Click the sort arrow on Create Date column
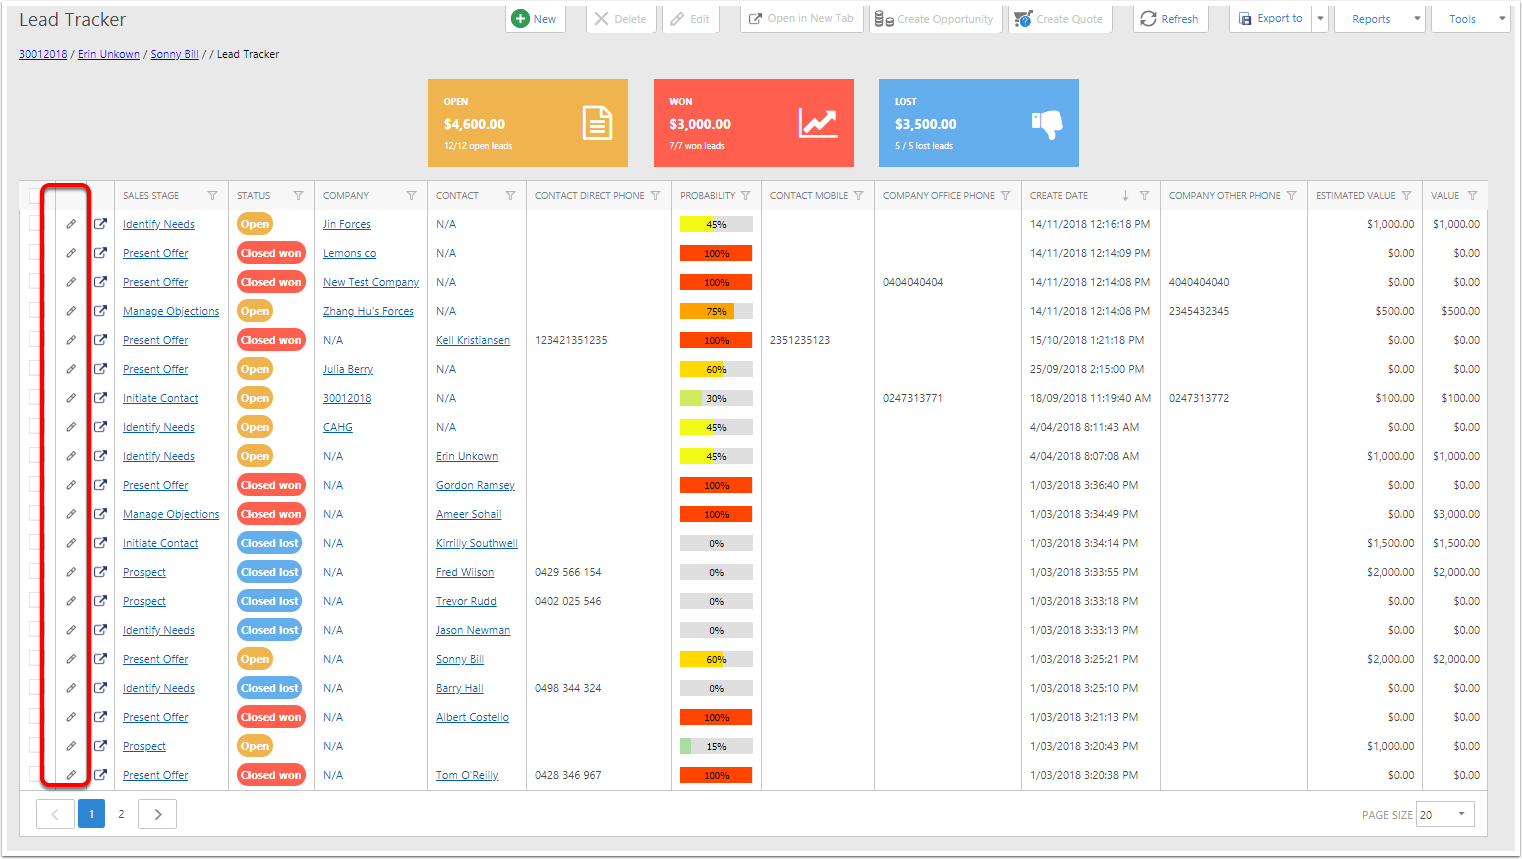Viewport: 1522px width, 859px height. click(x=1125, y=196)
